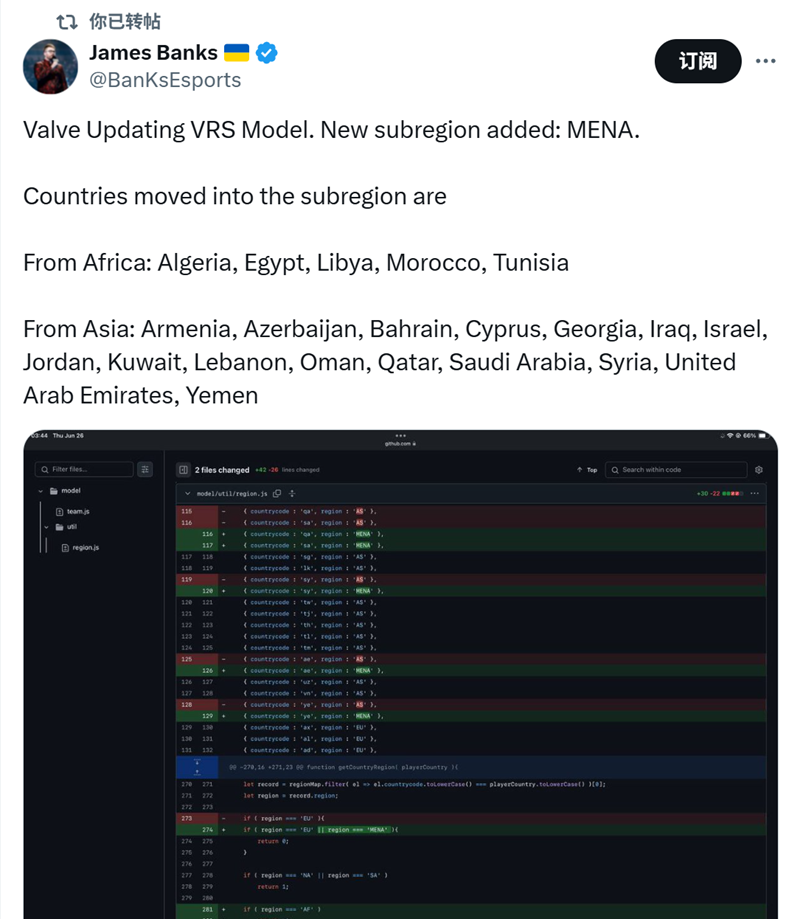This screenshot has width=800, height=919.
Task: Open the diff settings gear icon
Action: coord(759,470)
